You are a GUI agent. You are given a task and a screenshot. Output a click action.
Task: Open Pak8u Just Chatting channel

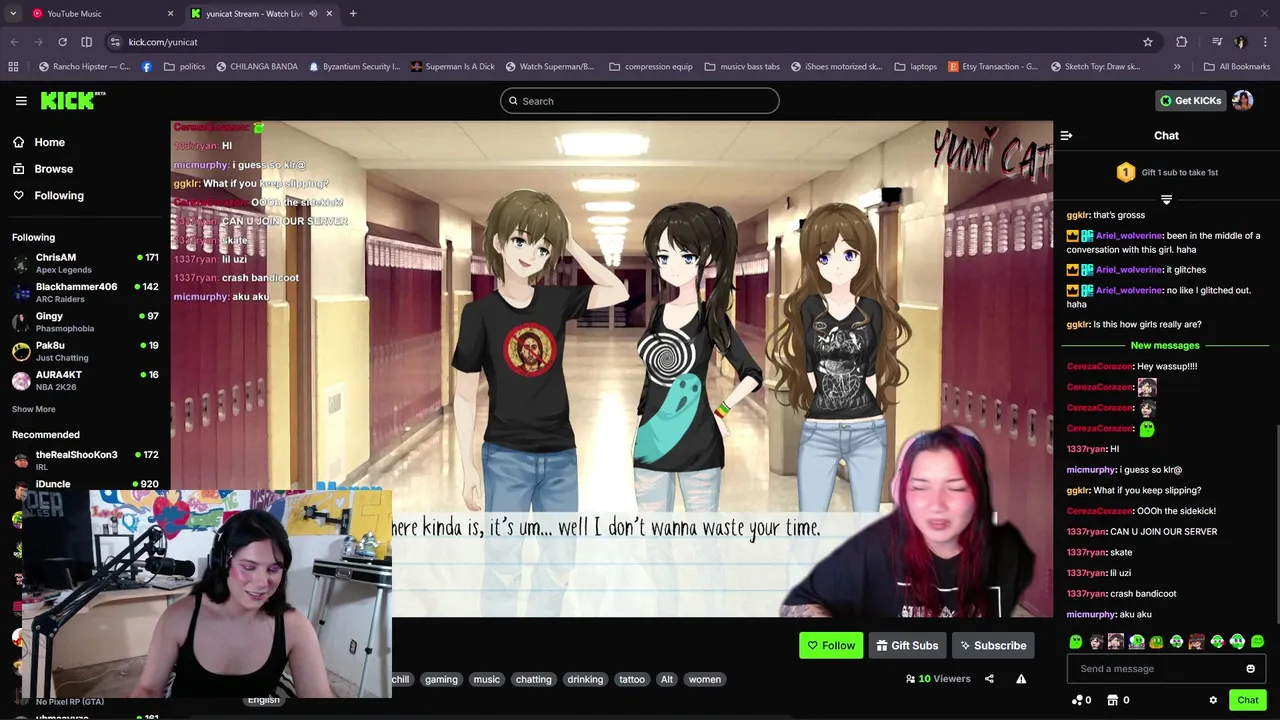[x=85, y=351]
